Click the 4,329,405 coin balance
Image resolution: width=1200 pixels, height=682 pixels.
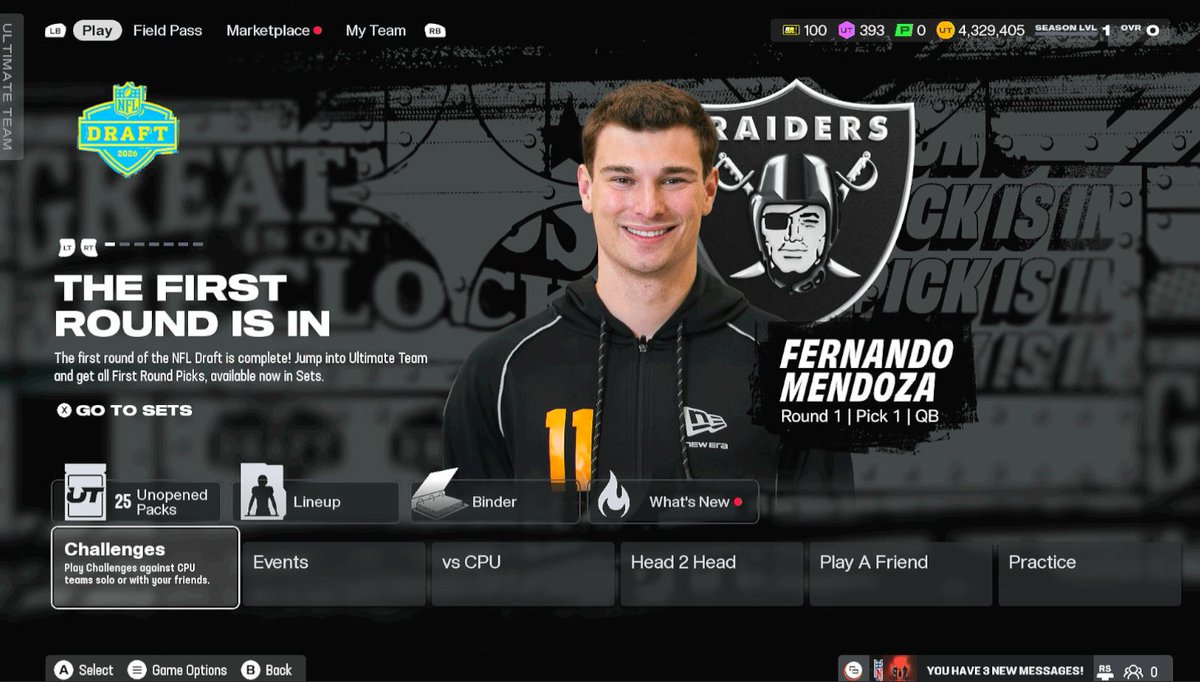(x=991, y=30)
